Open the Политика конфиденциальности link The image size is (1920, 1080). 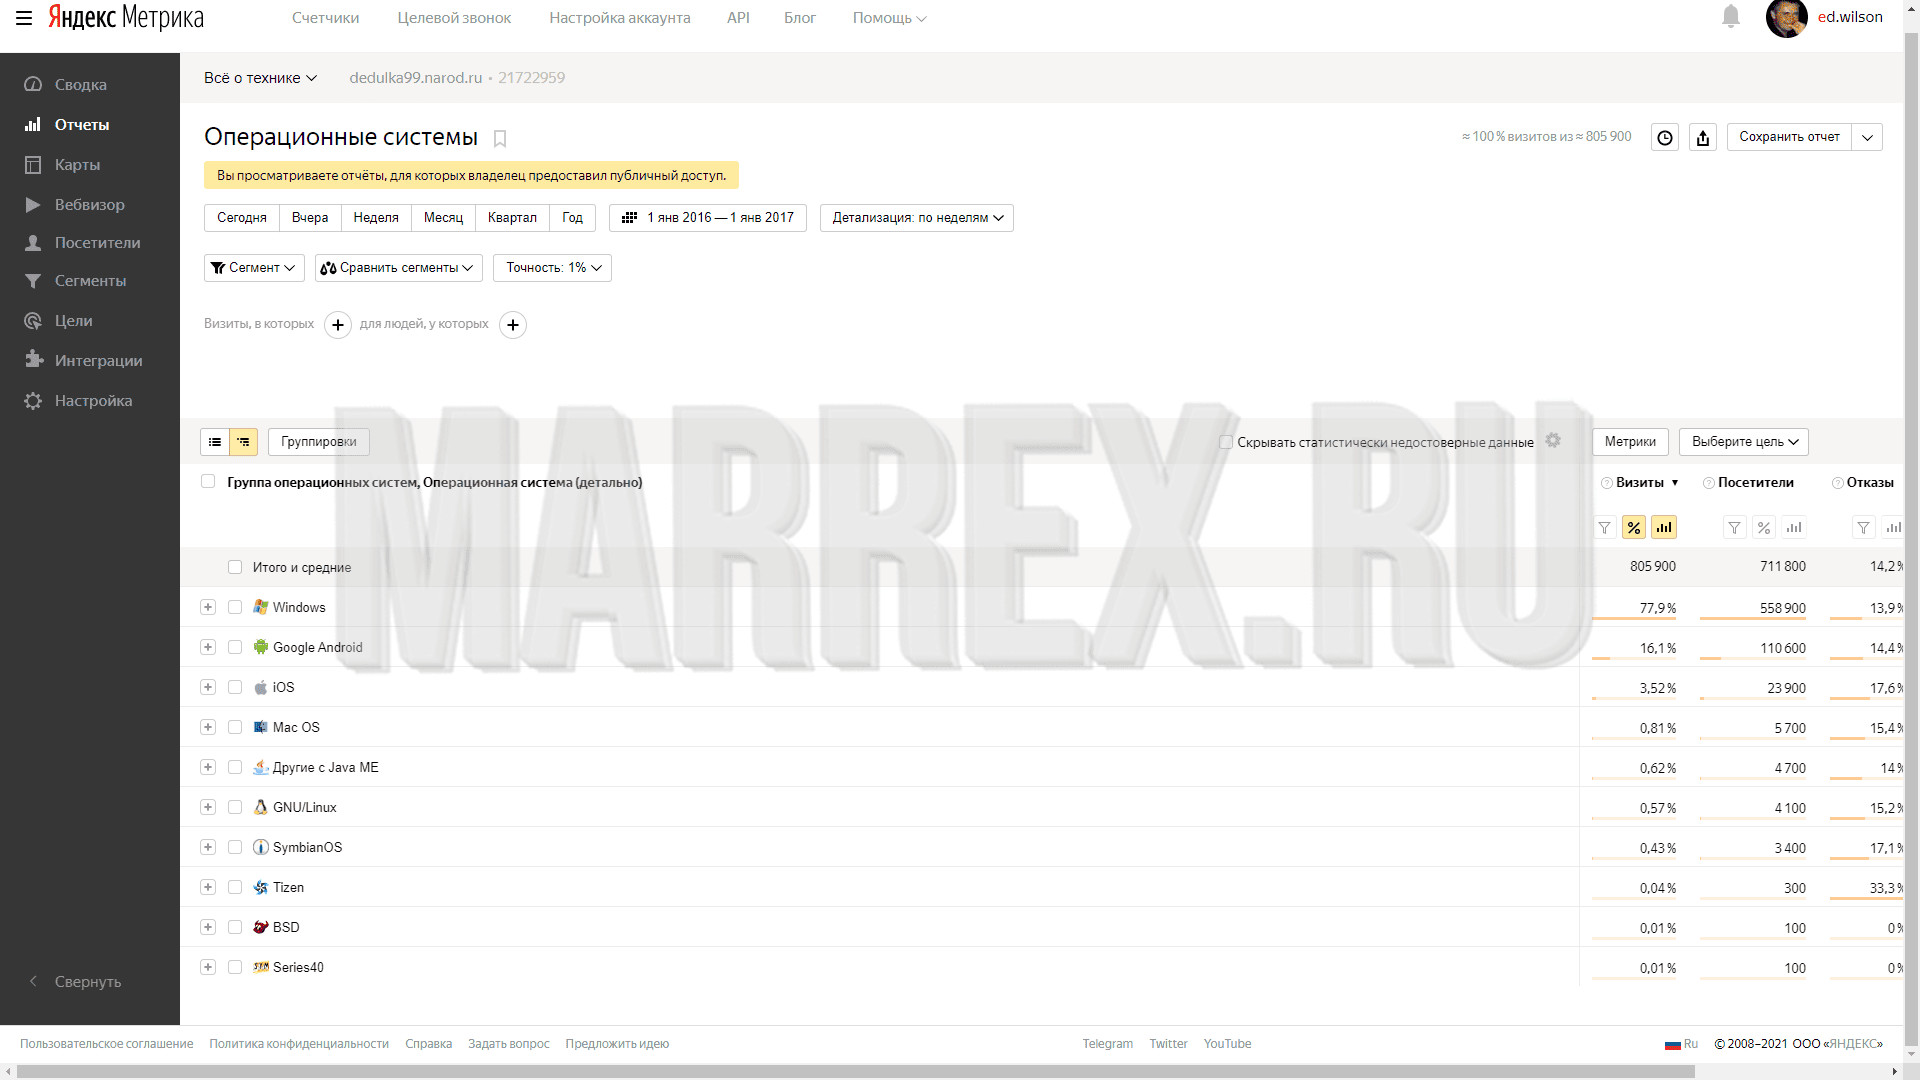299,1044
